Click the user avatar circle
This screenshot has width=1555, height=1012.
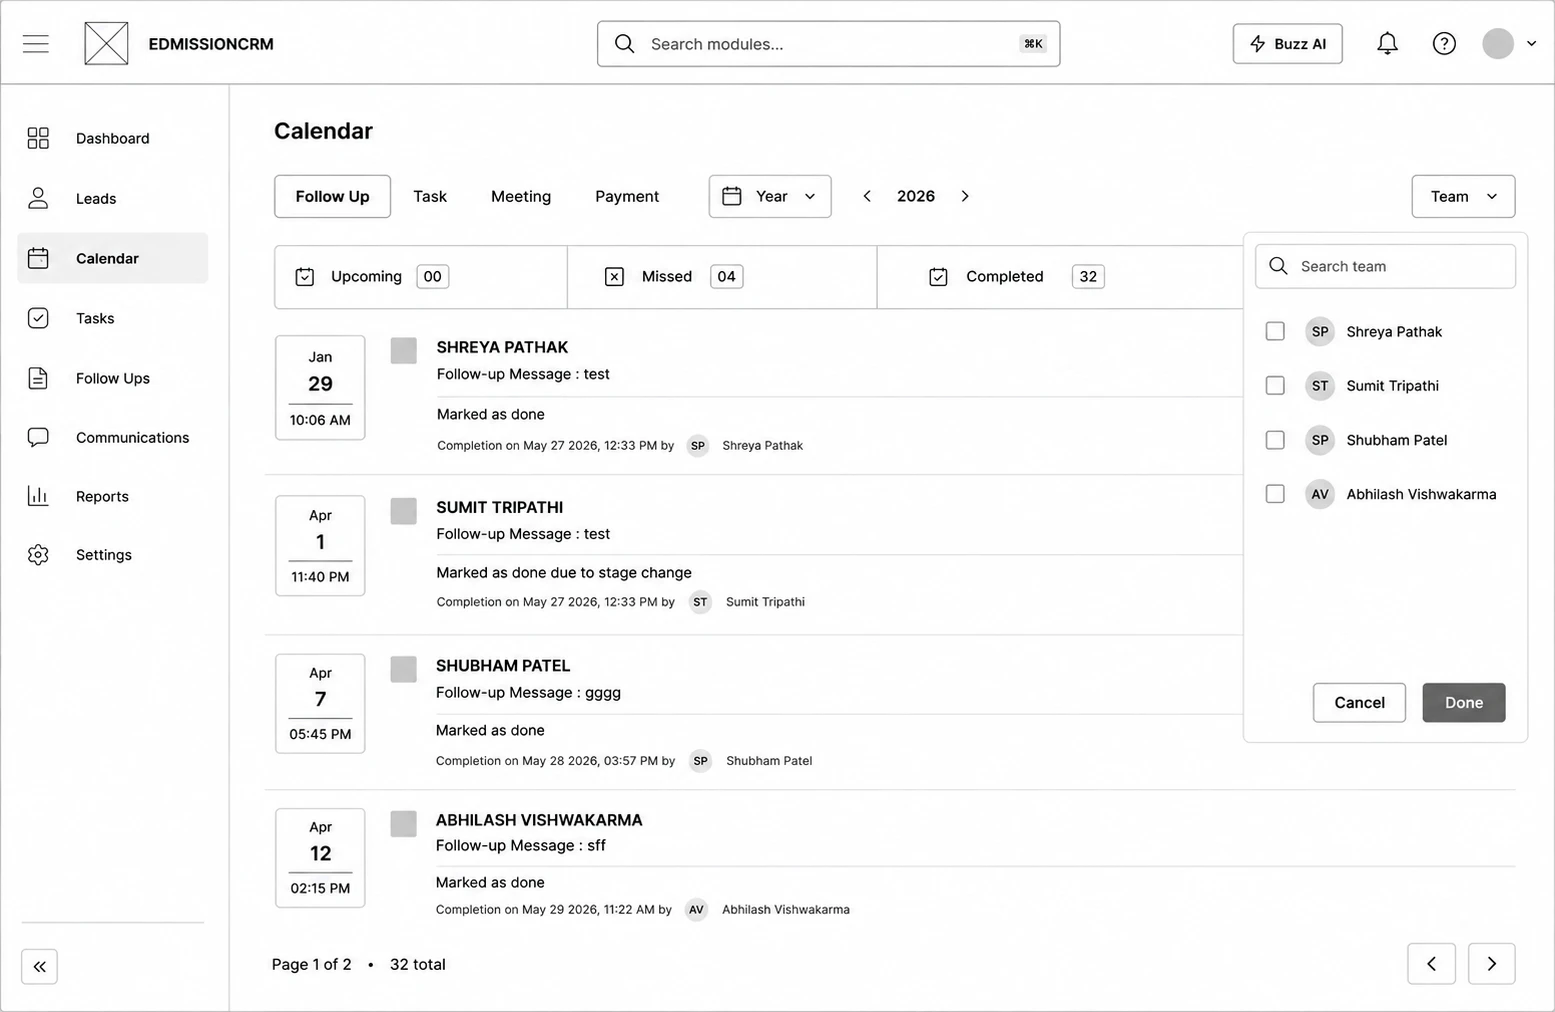[1498, 44]
